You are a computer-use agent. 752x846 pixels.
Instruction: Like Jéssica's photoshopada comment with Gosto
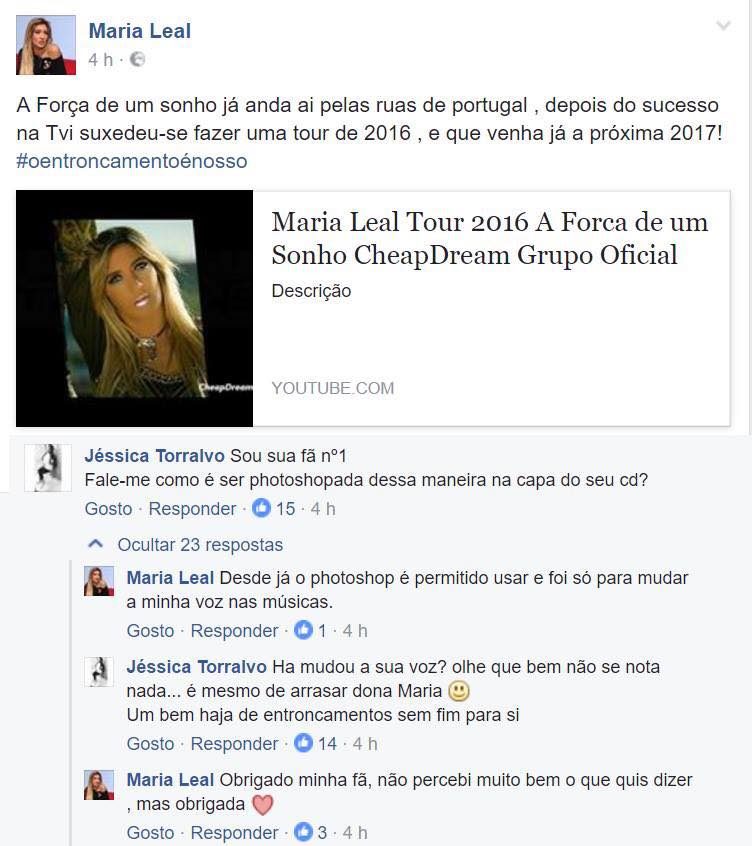coord(108,509)
